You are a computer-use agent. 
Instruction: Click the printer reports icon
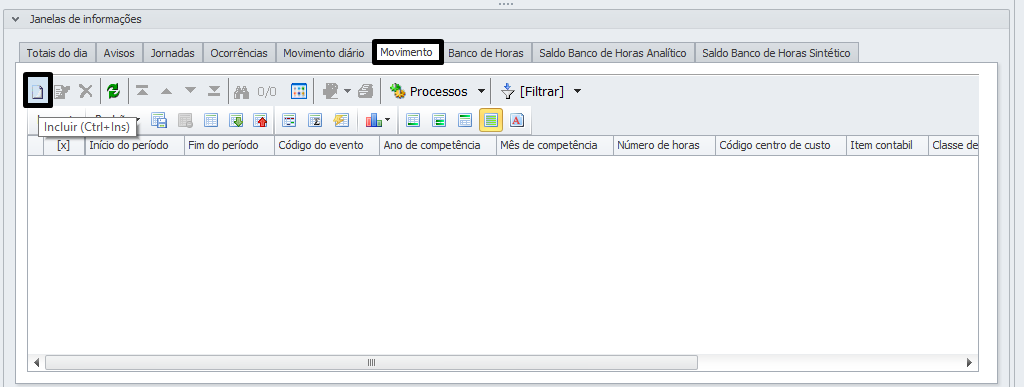(366, 92)
